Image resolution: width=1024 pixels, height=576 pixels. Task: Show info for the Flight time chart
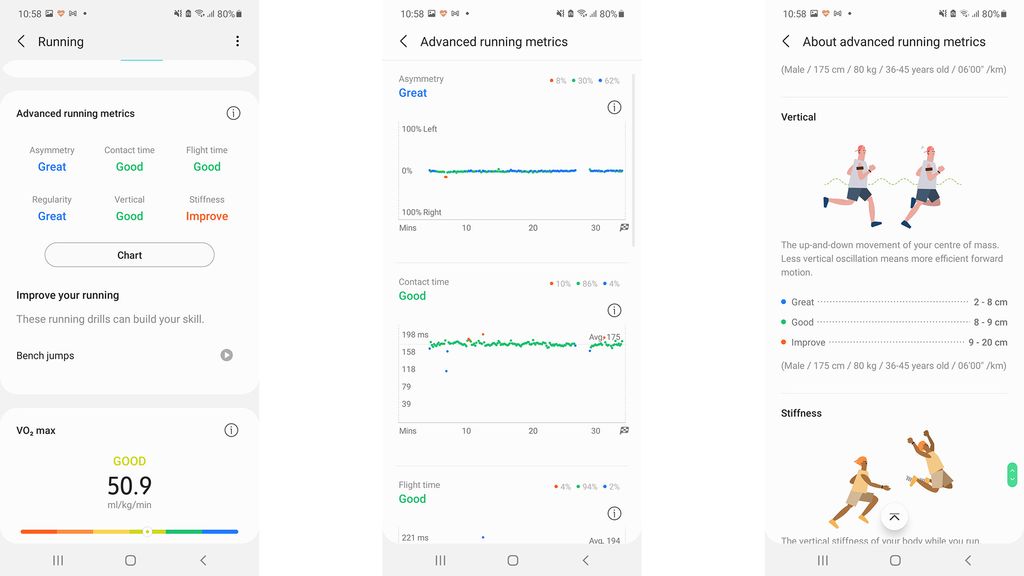614,514
